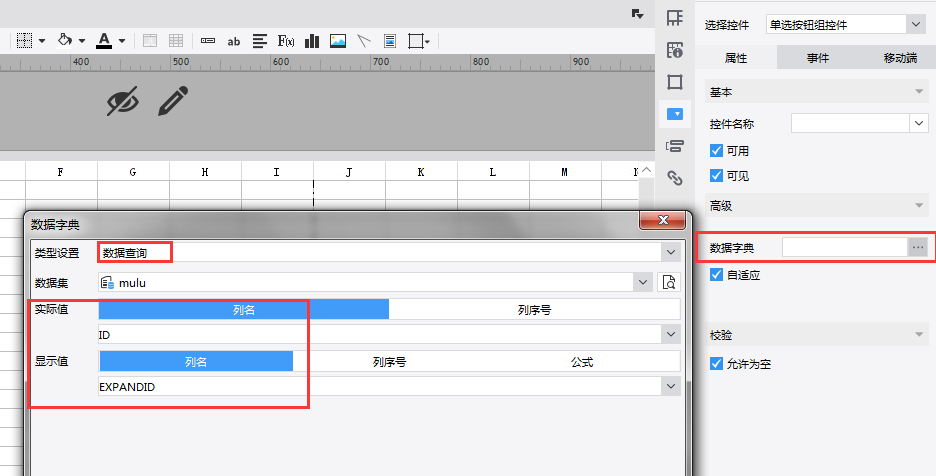Click the spreadsheet scroll up arrow
This screenshot has height=476, width=936.
(646, 171)
